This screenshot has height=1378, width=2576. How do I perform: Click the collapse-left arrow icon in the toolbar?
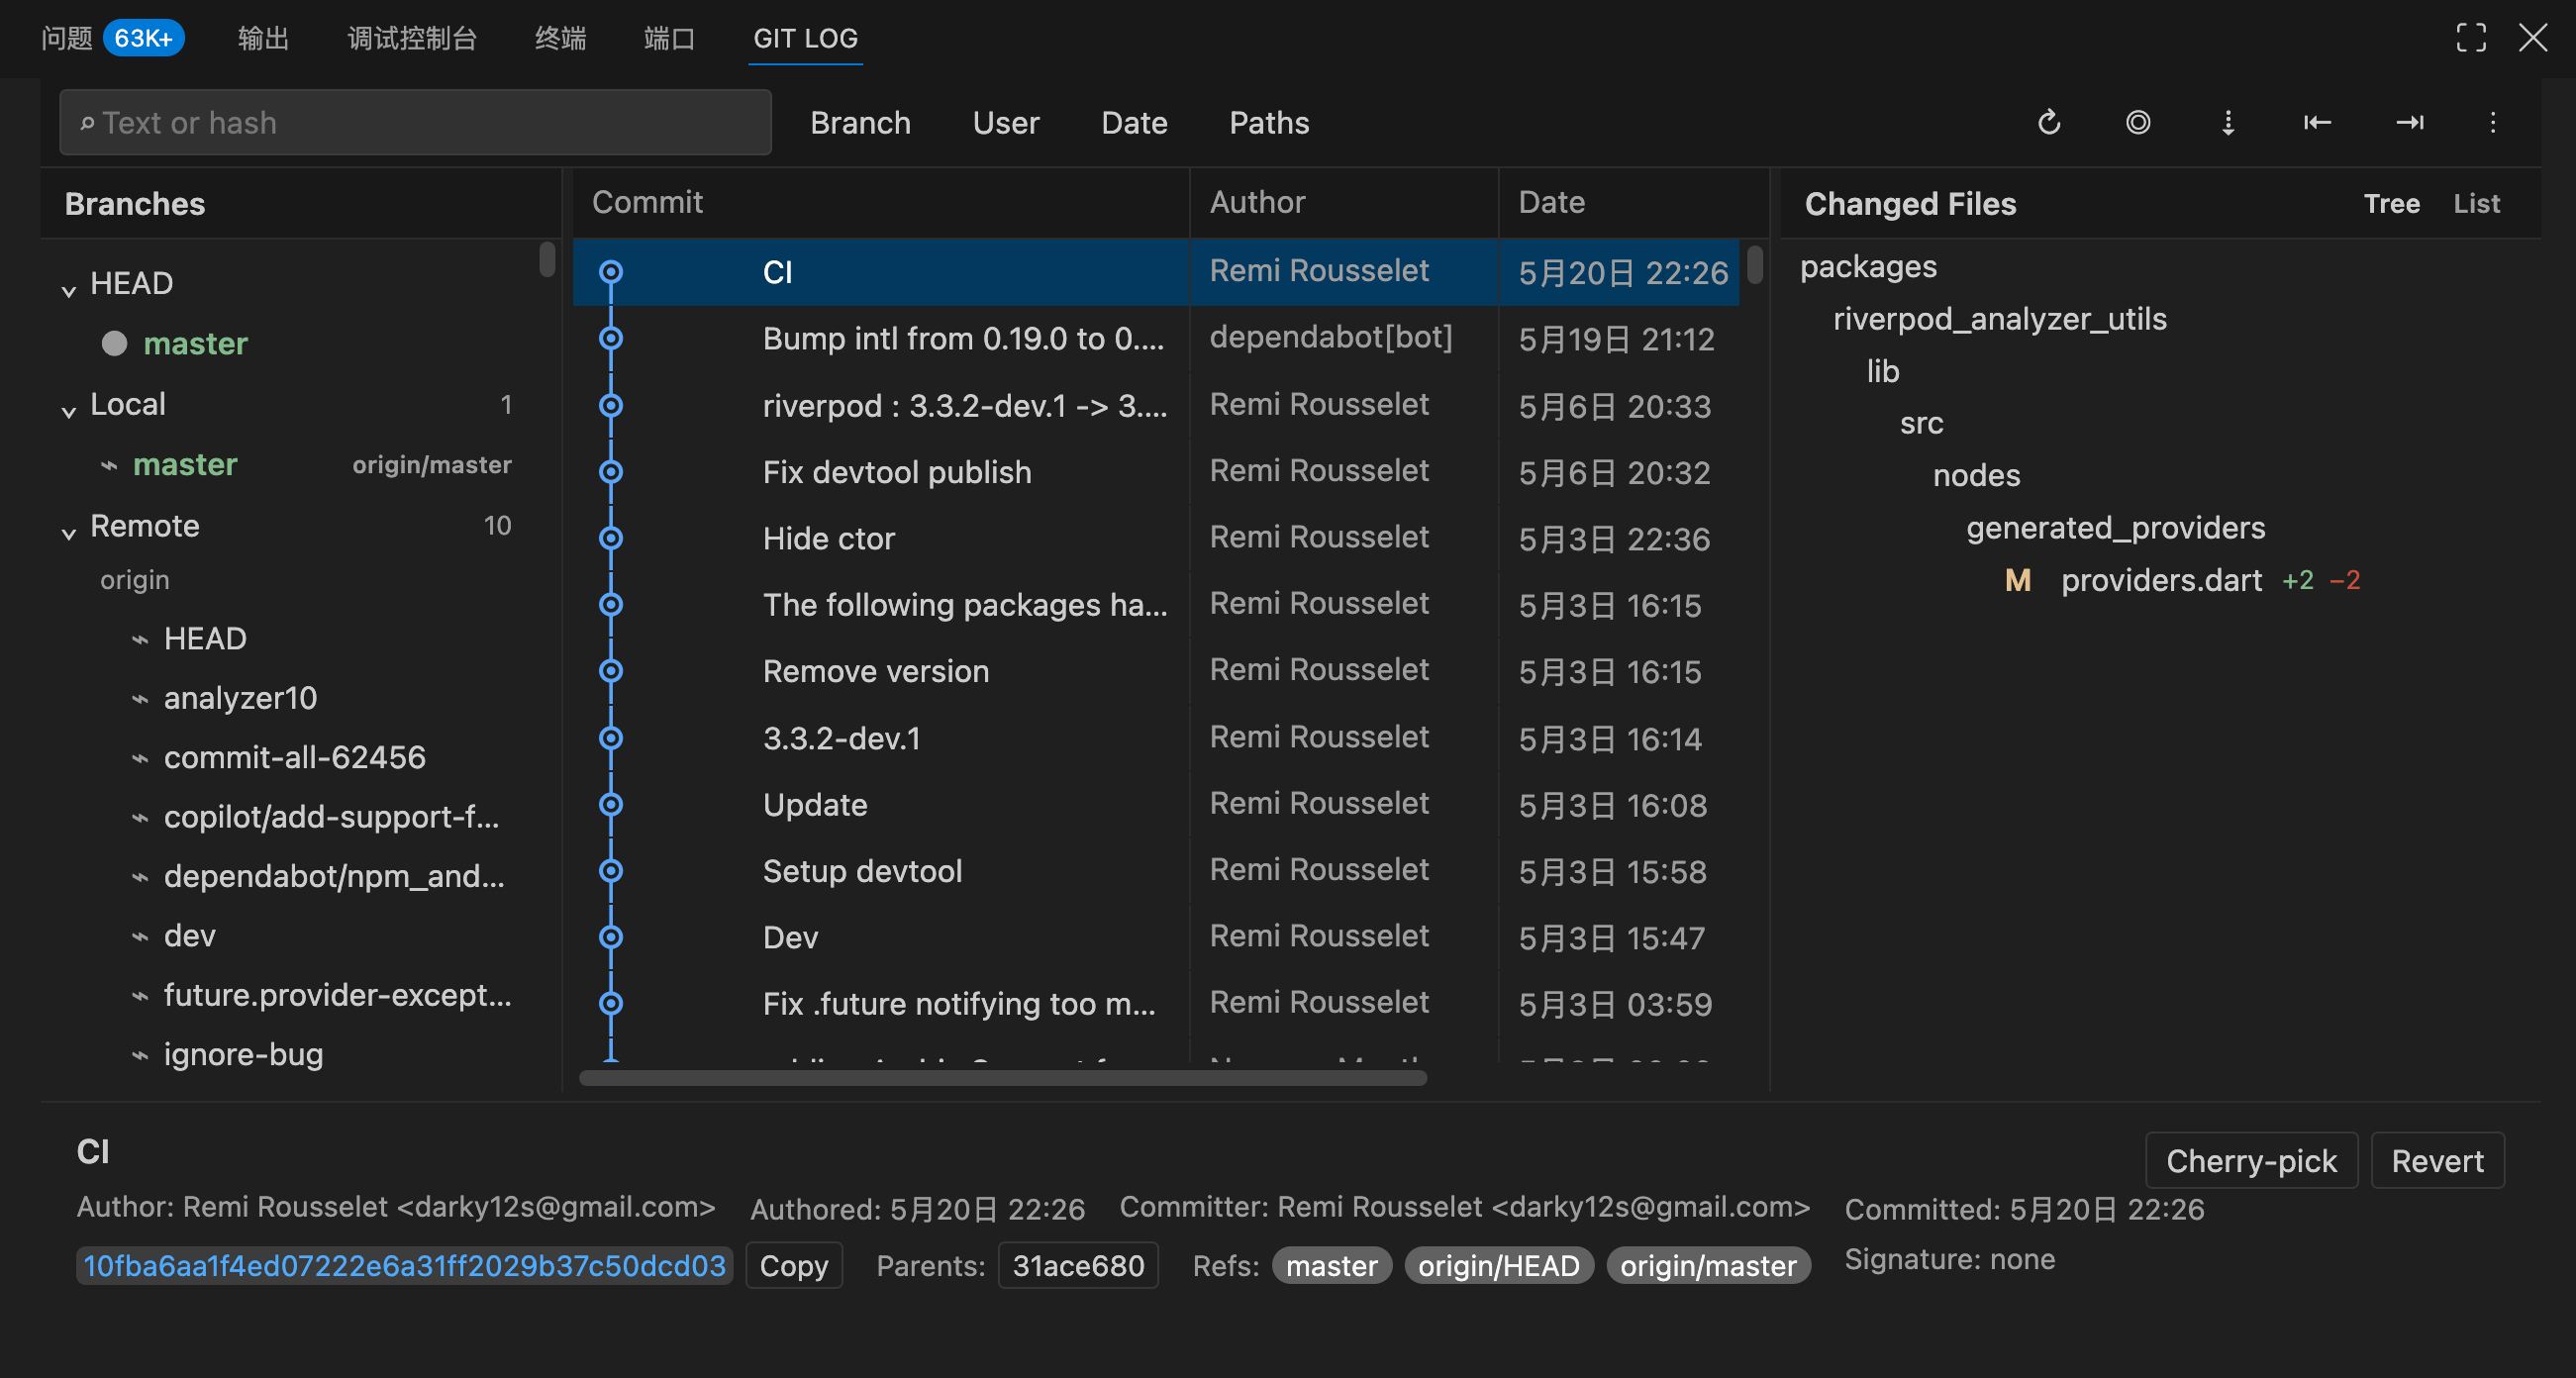click(2317, 122)
